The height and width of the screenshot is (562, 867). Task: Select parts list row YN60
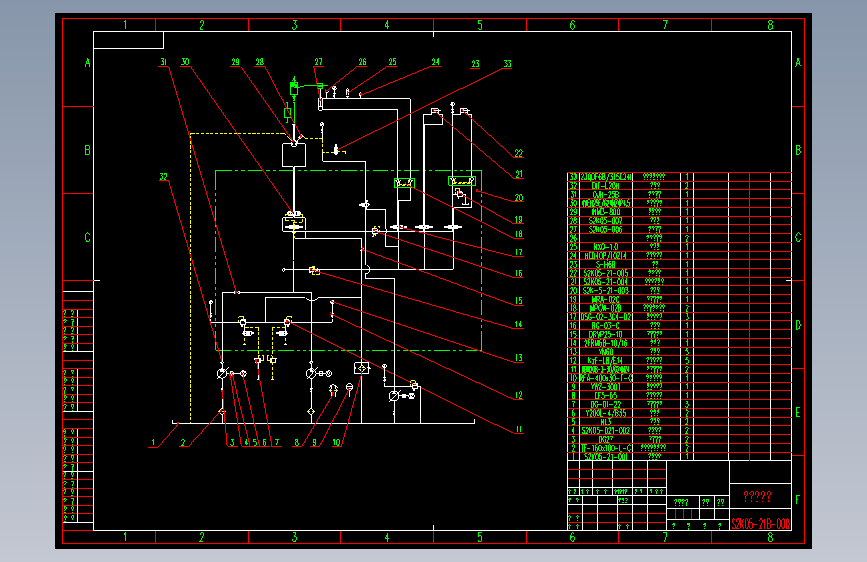tap(680, 352)
